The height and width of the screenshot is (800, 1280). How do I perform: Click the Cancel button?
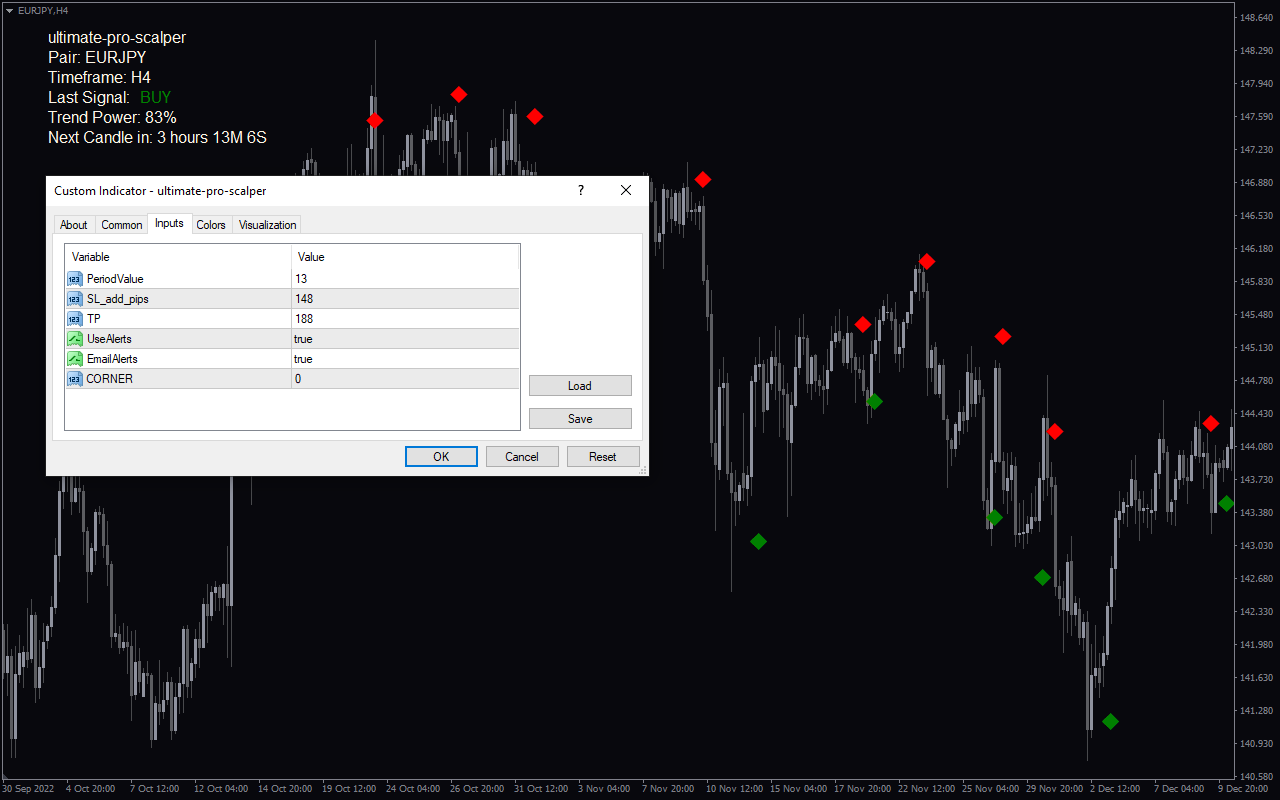coord(522,456)
